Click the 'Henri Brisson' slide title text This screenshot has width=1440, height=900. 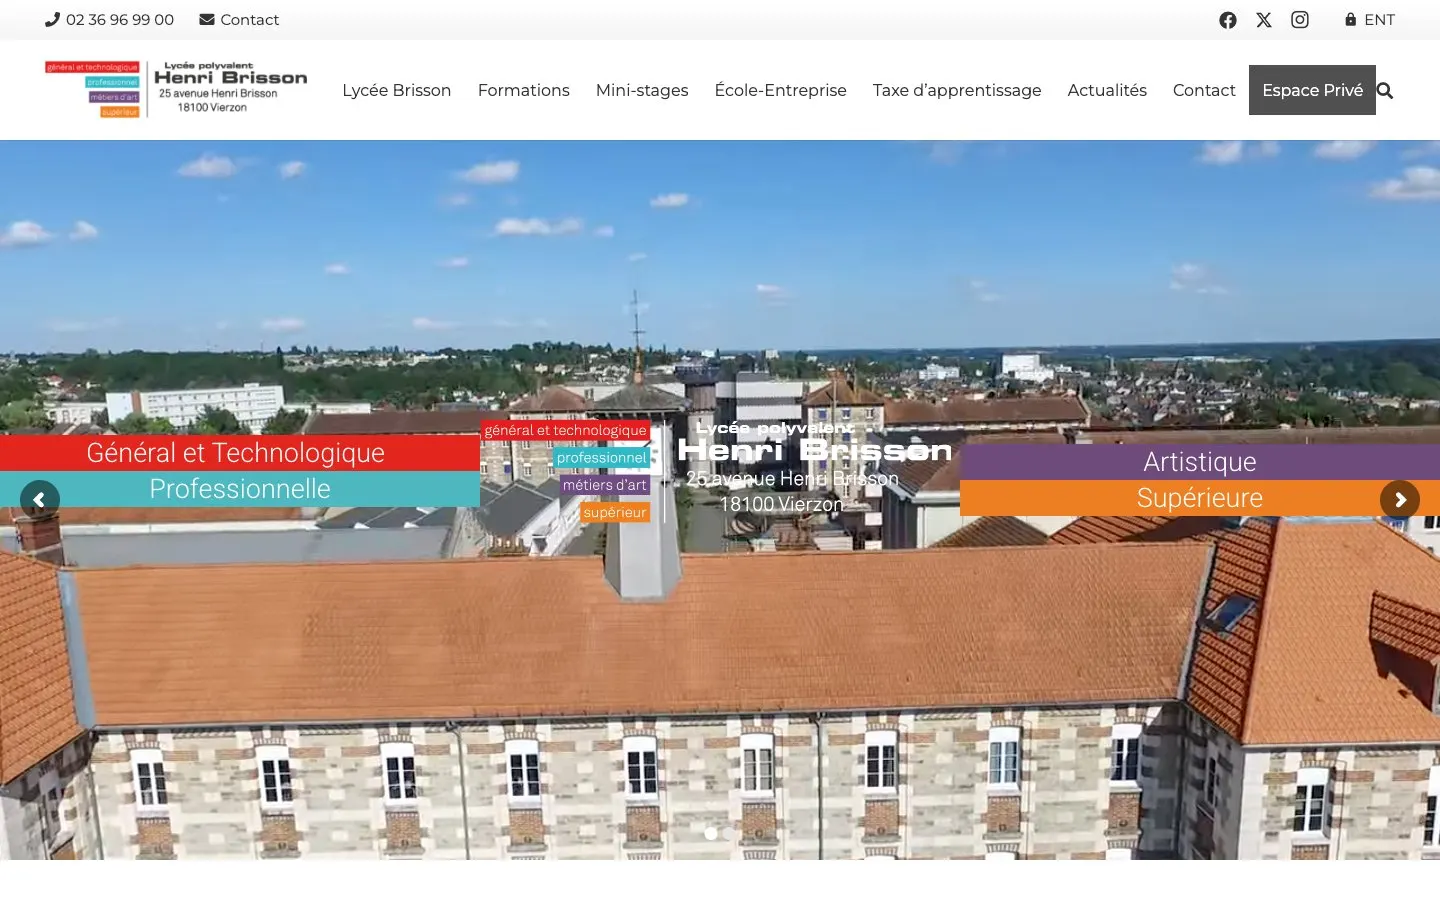(x=815, y=450)
